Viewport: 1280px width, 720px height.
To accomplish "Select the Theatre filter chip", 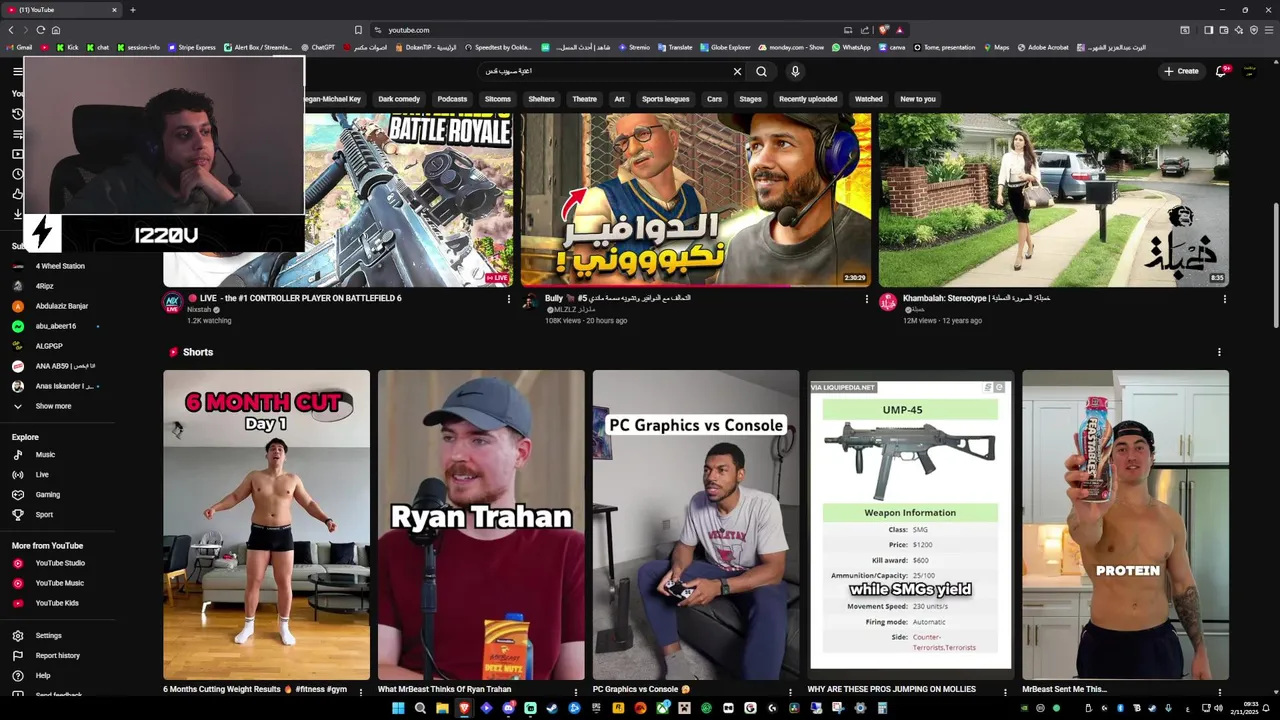I will [584, 99].
